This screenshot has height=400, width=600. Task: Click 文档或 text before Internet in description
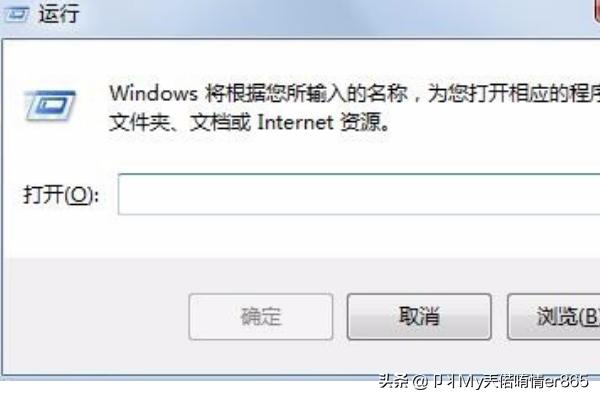[x=220, y=122]
